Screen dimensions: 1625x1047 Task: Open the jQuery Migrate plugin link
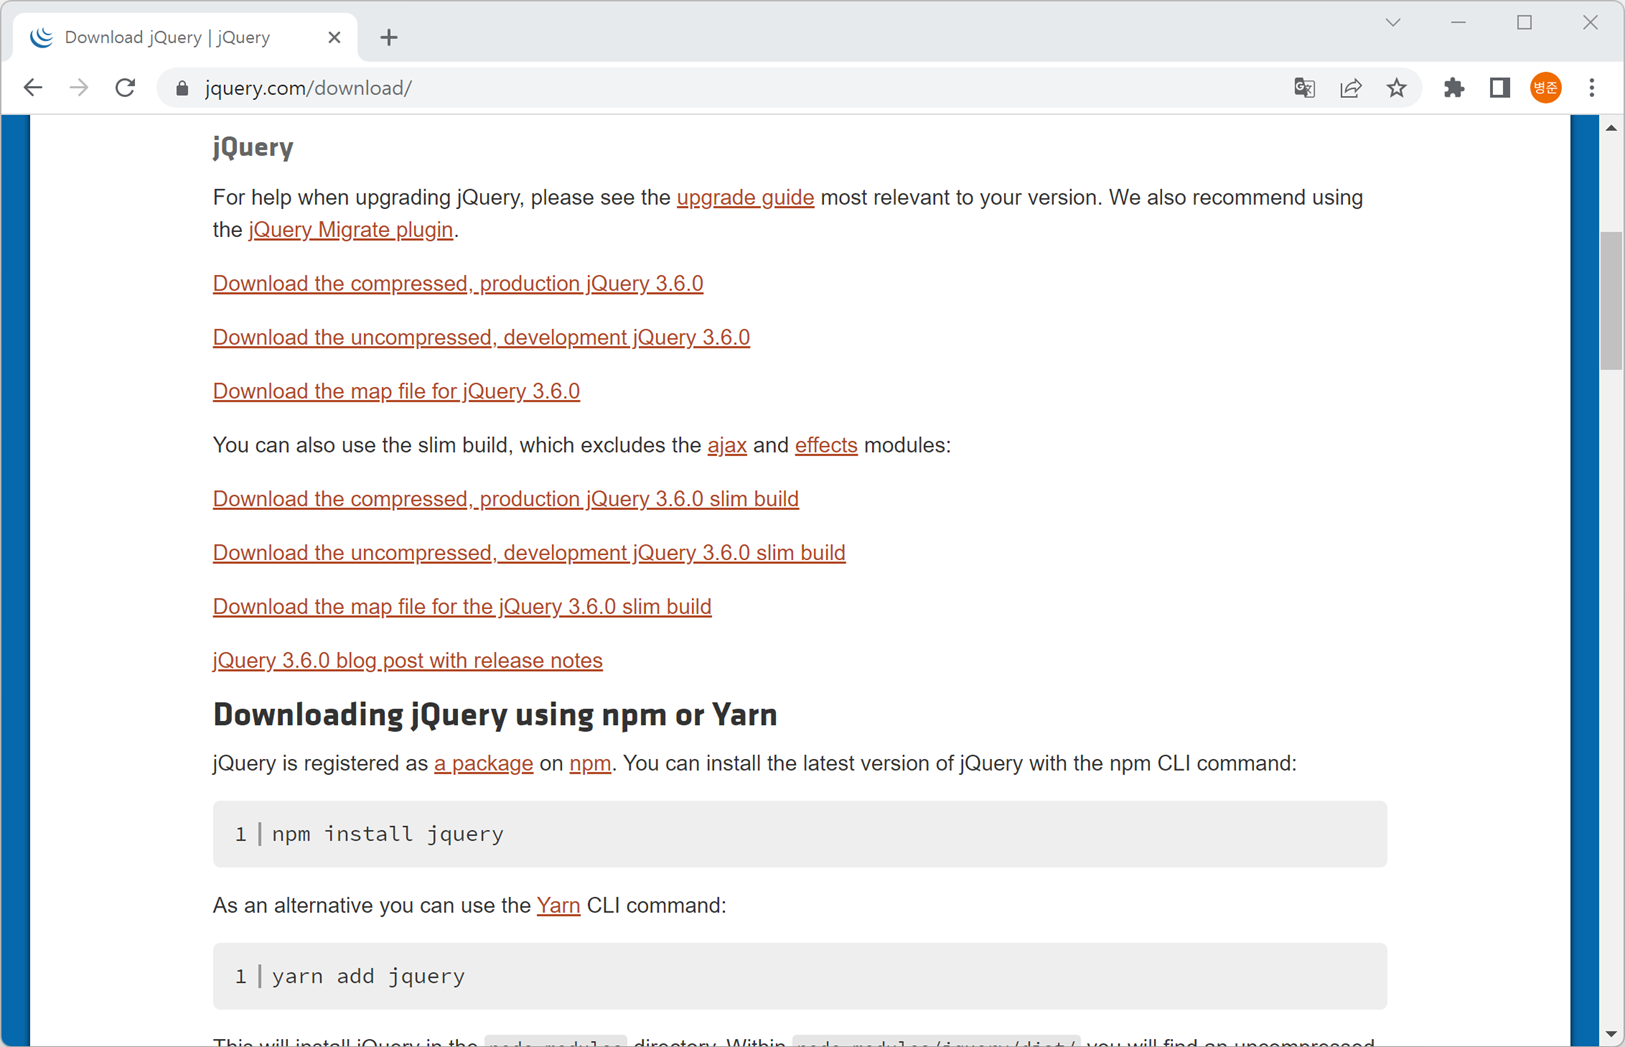(351, 229)
